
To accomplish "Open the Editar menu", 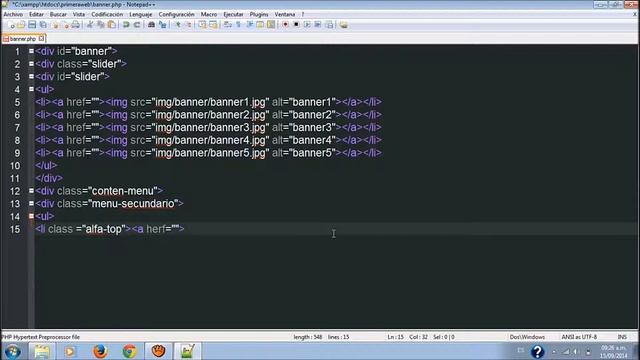I will tap(36, 14).
